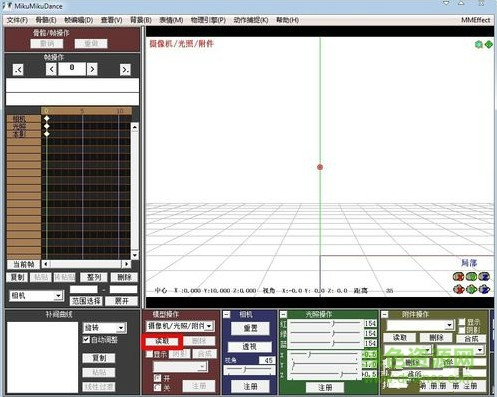Image resolution: width=497 pixels, height=397 pixels.
Task: Click the 重置 button in camera panel
Action: coord(250,328)
